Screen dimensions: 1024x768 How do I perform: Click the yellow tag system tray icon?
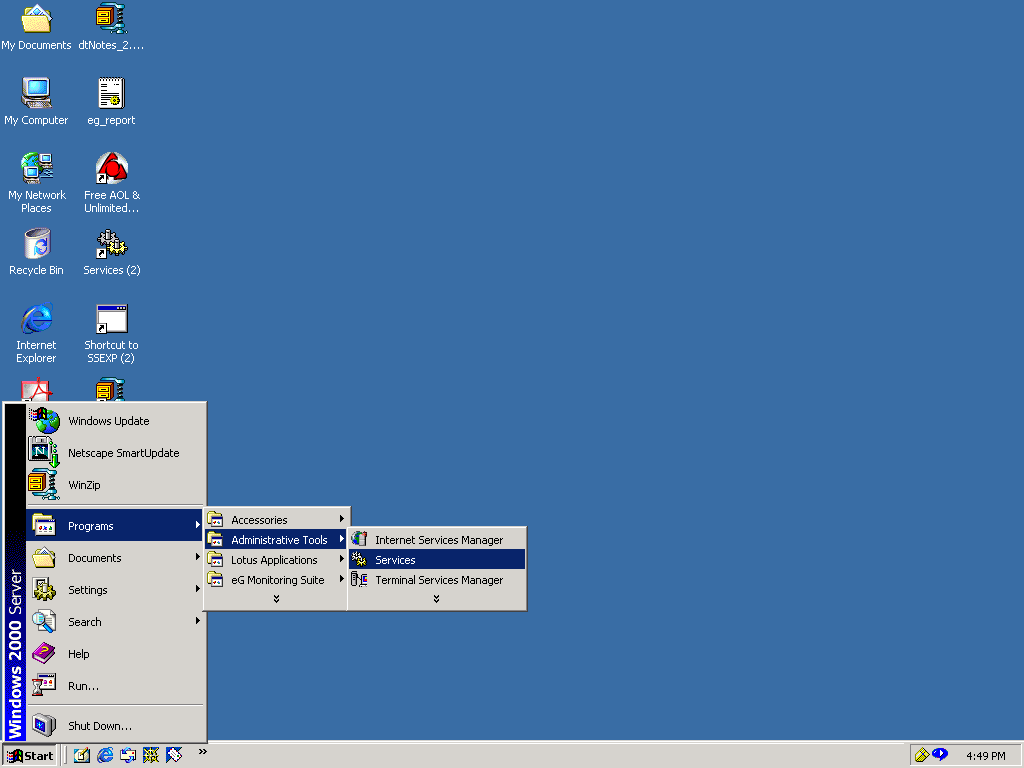922,755
